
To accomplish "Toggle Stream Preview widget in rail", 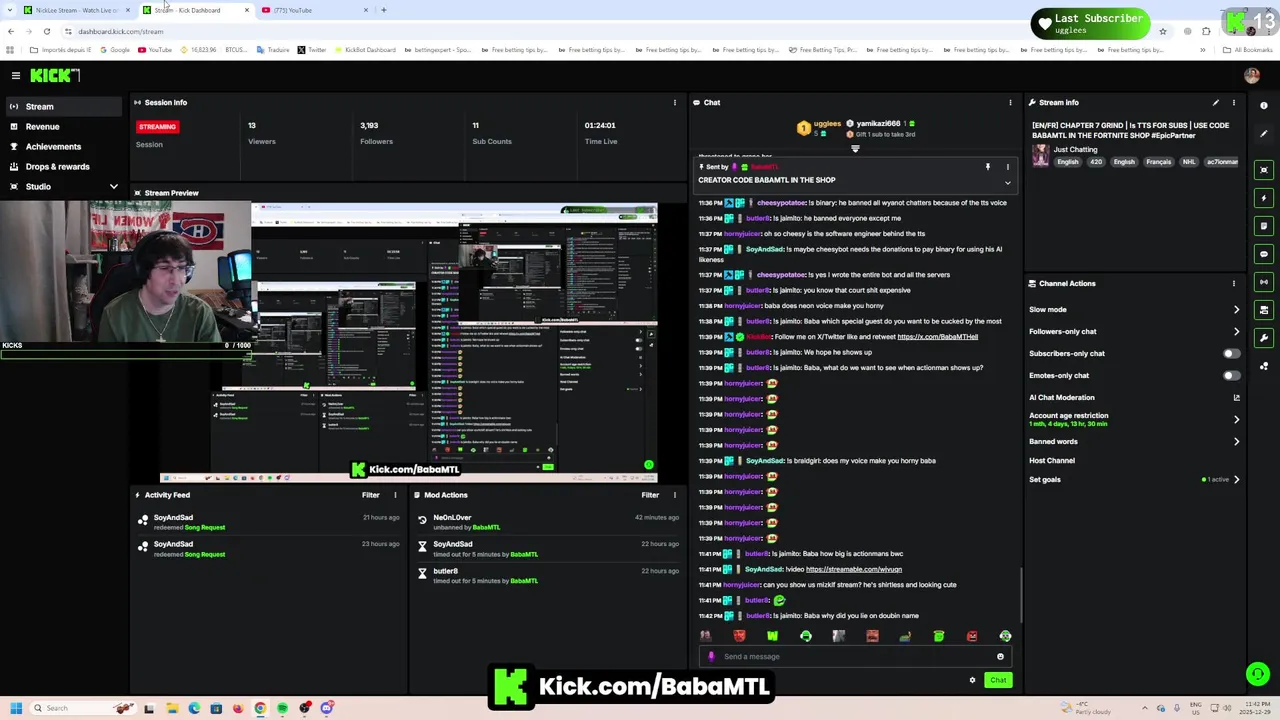I will 1264,170.
